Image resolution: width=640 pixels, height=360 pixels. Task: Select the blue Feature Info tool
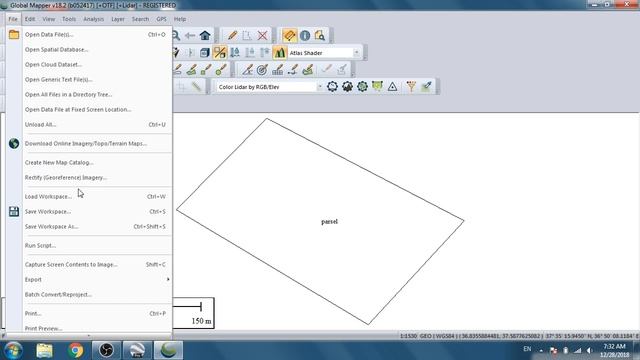tap(305, 36)
